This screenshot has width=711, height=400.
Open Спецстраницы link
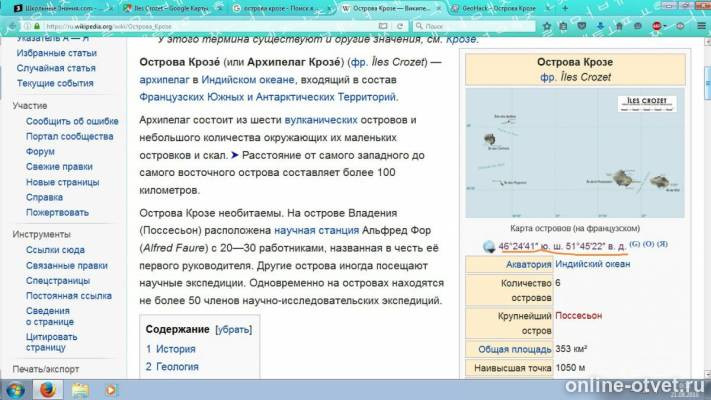58,281
